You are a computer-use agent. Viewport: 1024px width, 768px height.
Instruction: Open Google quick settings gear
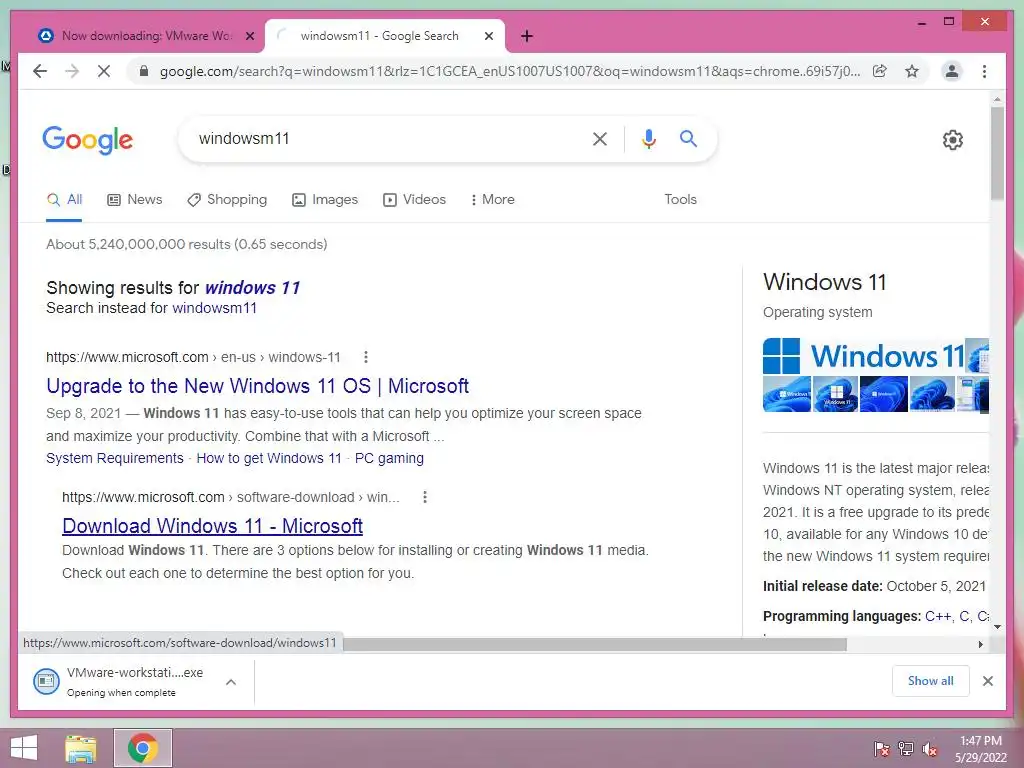pos(953,140)
